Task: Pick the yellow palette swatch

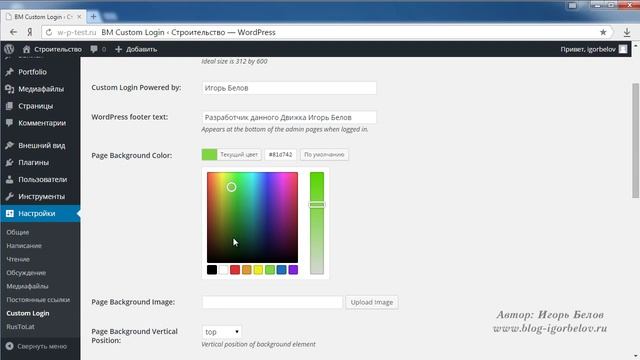Action: pos(258,270)
